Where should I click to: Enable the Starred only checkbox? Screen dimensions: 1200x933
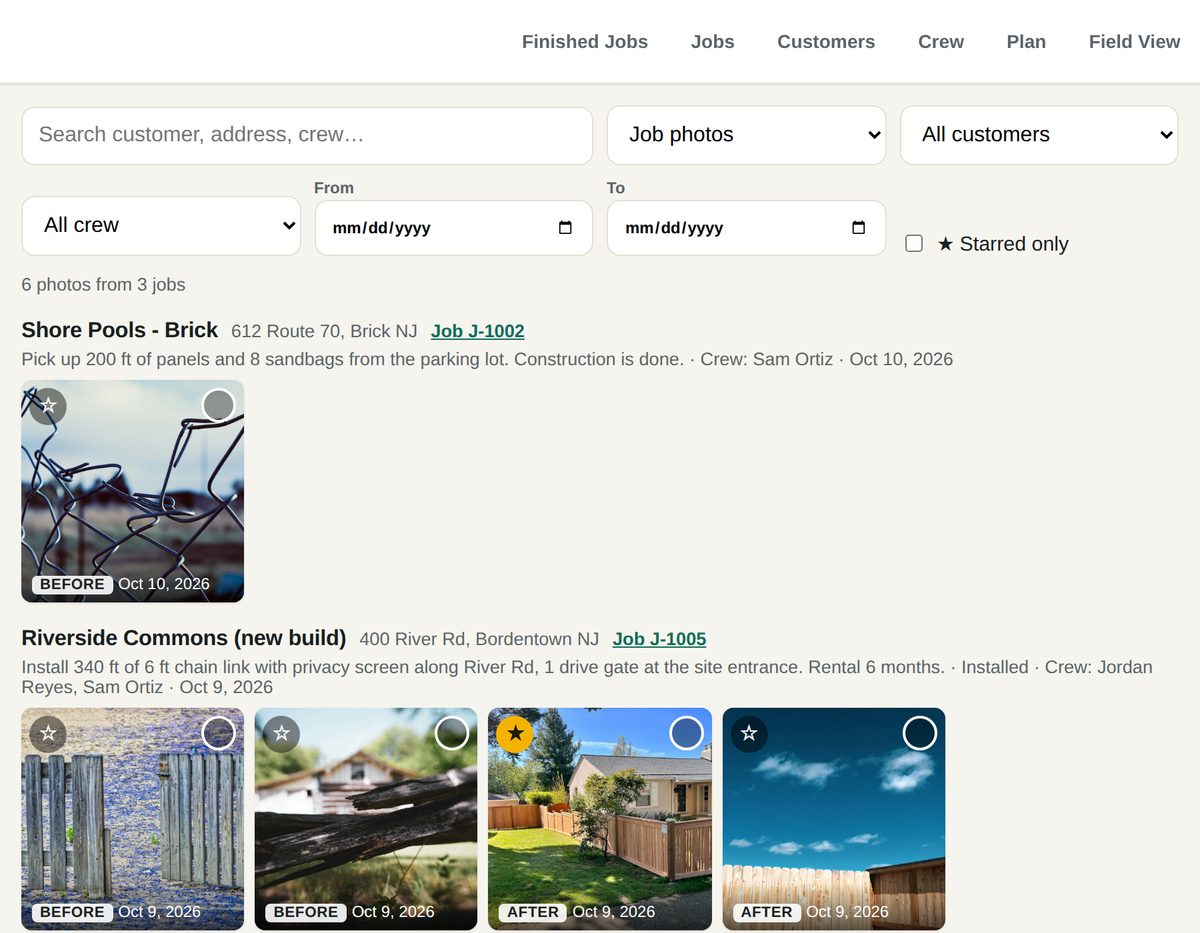(914, 243)
